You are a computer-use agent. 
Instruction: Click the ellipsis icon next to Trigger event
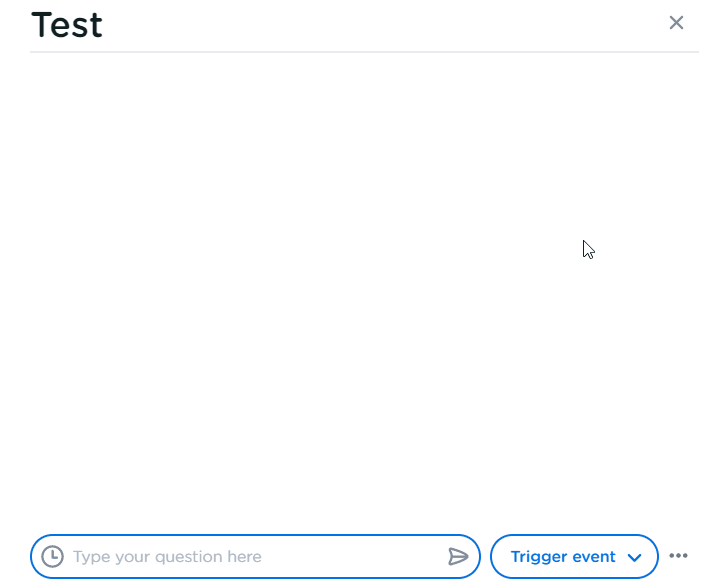point(679,556)
